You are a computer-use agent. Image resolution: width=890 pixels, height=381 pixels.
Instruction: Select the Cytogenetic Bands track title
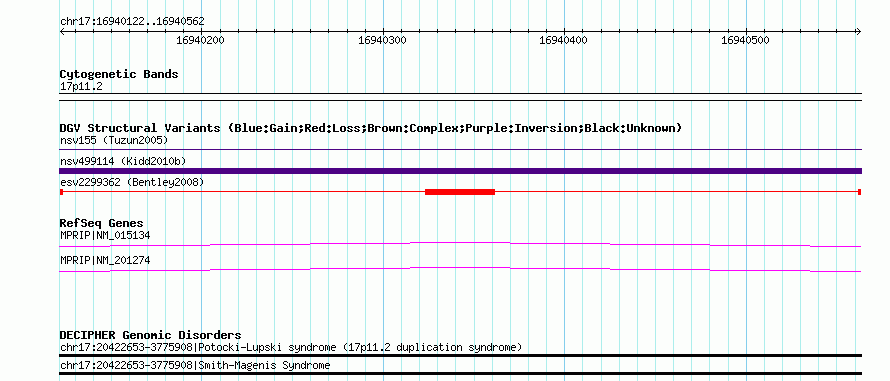(119, 74)
